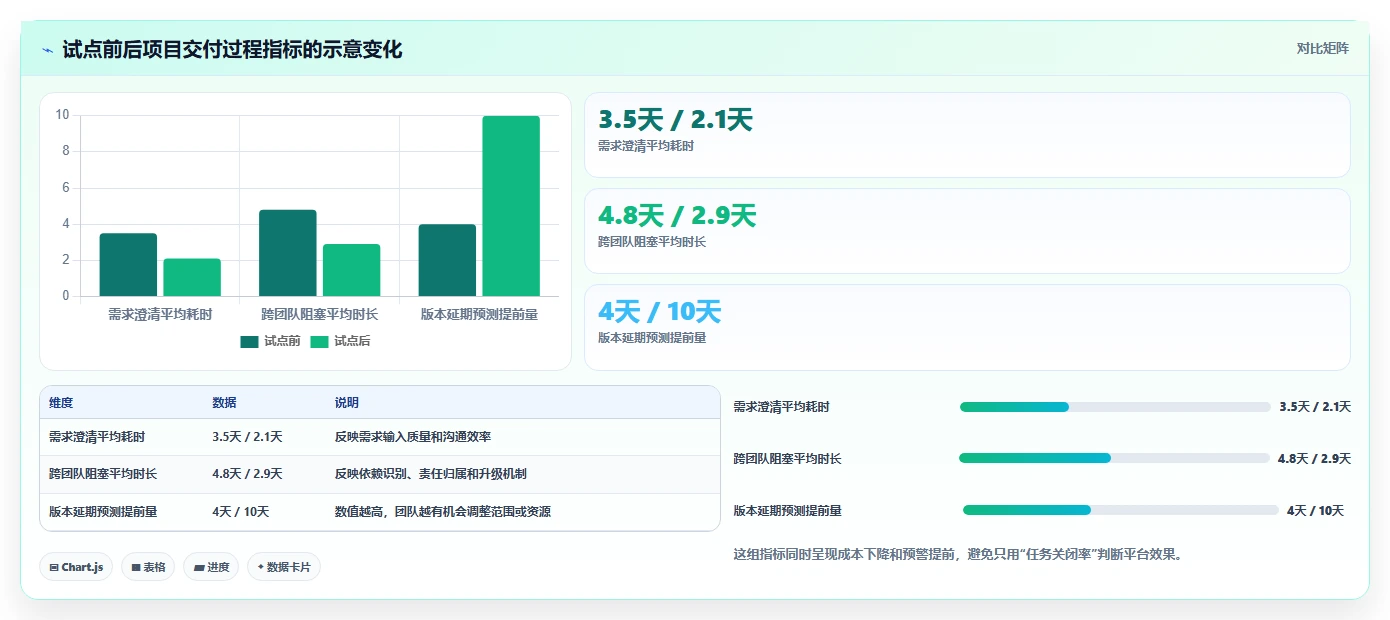Click description 反映需求输入质量和沟通效率
Image resolution: width=1390 pixels, height=620 pixels.
click(413, 437)
